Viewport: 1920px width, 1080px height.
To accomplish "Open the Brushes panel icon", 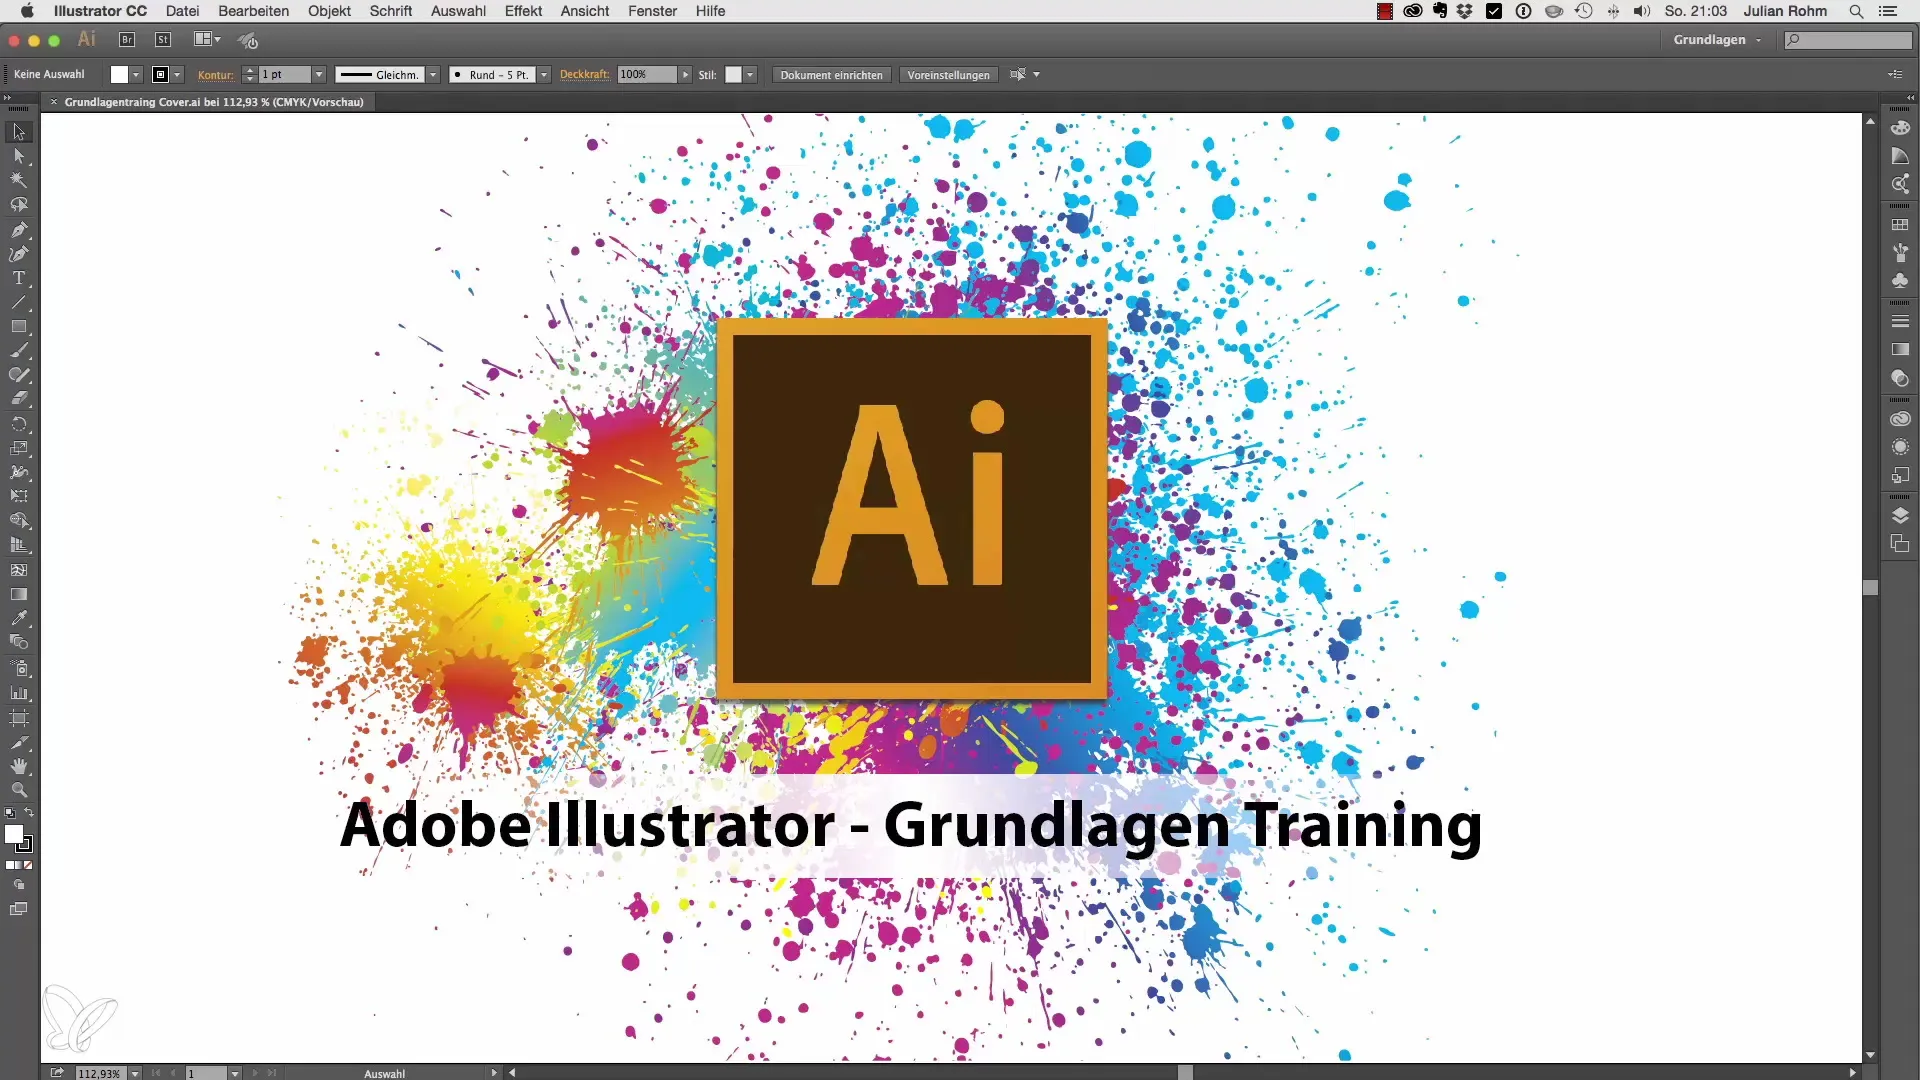I will point(1900,253).
